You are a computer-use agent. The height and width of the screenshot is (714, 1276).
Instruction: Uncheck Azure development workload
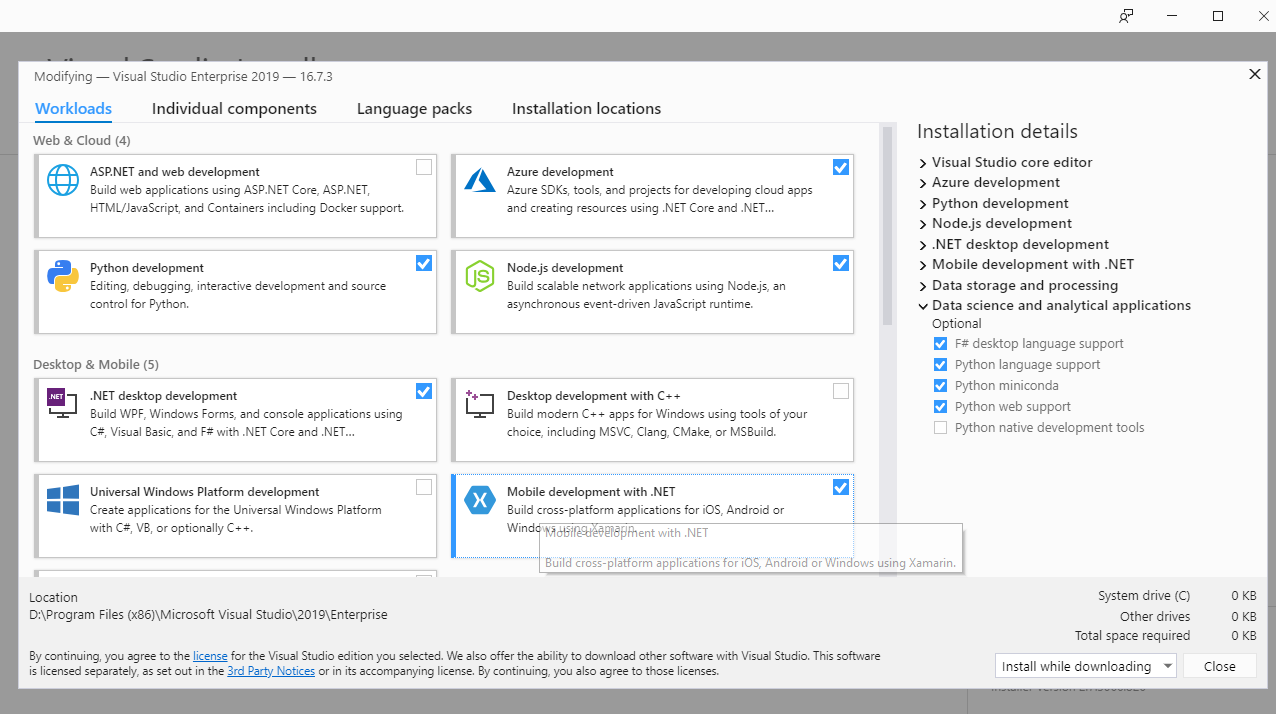(x=841, y=167)
